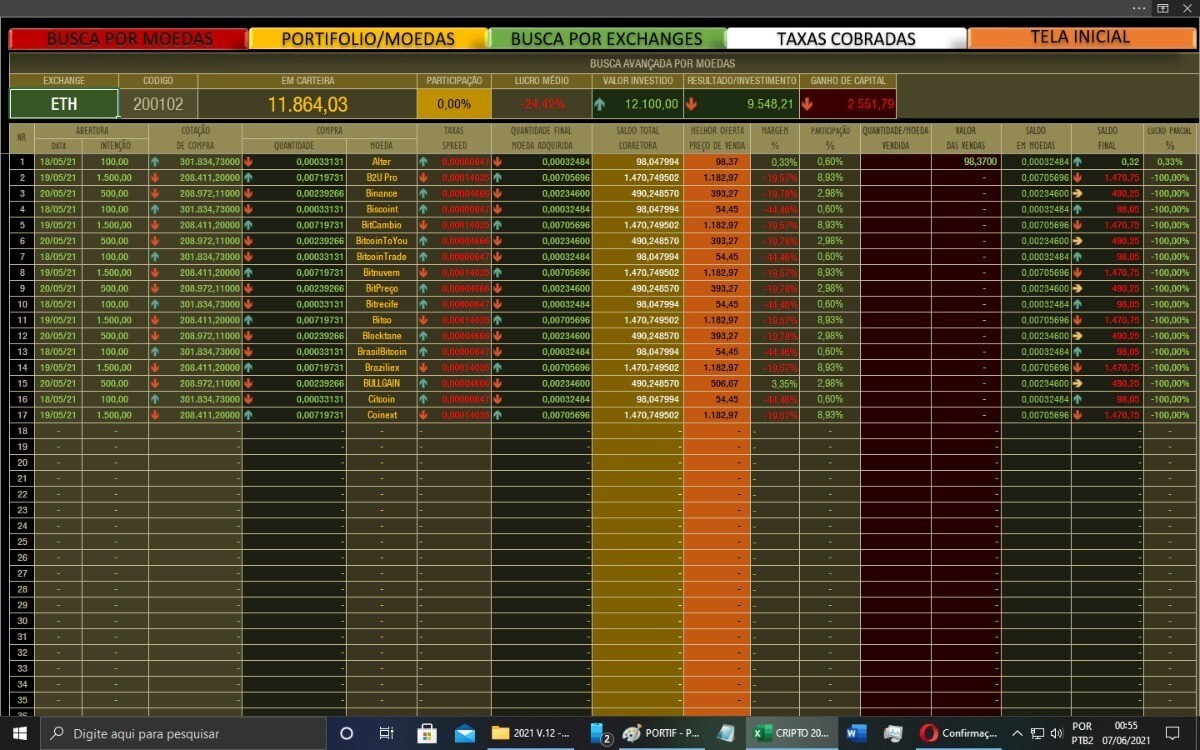Open Task View on the taskbar
This screenshot has width=1200, height=750.
pos(386,733)
